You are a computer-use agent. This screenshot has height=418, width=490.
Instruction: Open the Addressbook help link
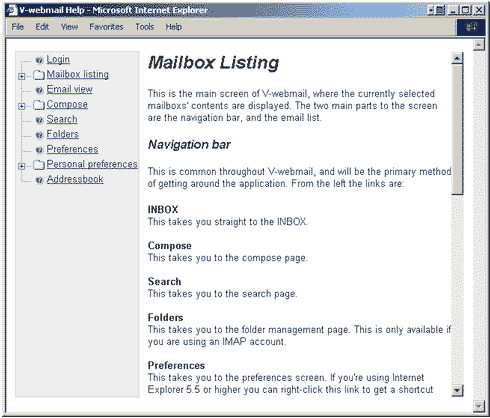point(75,179)
